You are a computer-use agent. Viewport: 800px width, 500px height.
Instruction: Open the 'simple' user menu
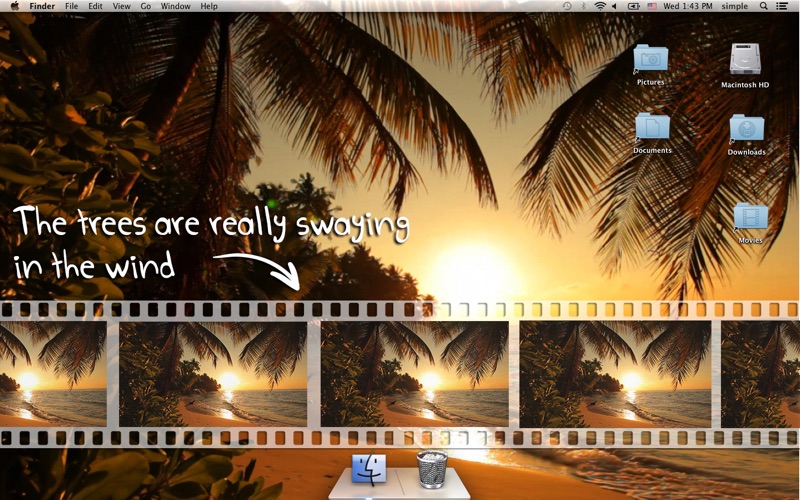tap(734, 6)
